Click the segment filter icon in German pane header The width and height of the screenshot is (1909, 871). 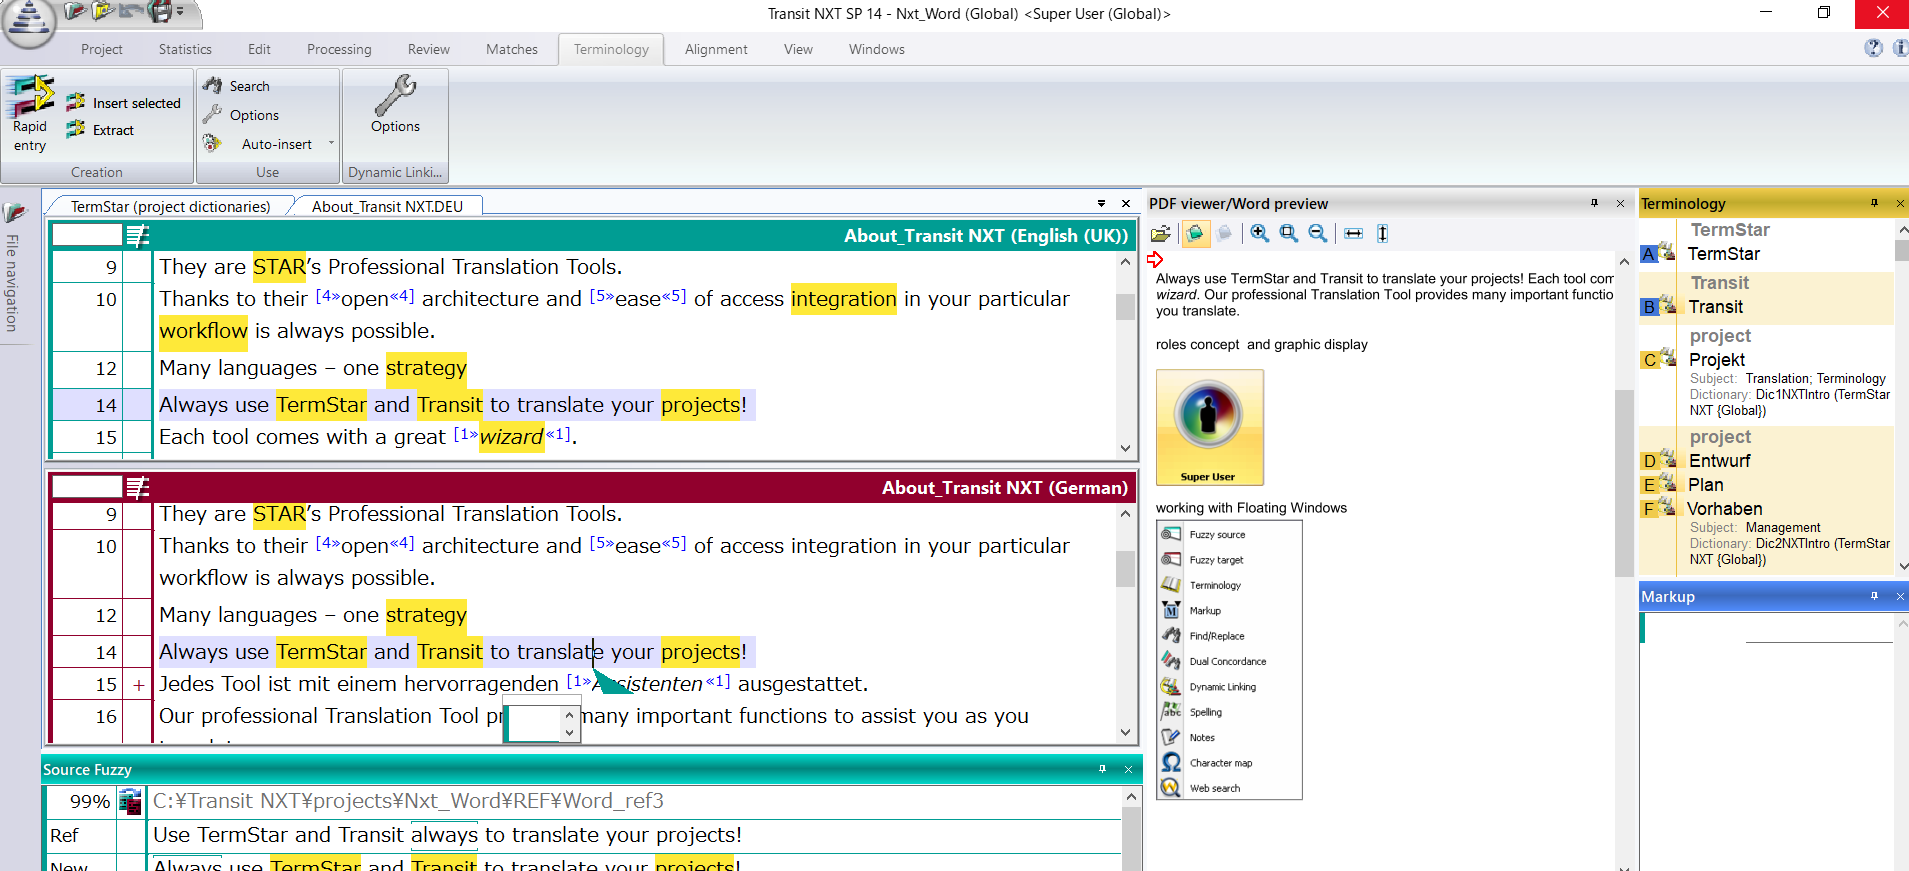[x=137, y=488]
